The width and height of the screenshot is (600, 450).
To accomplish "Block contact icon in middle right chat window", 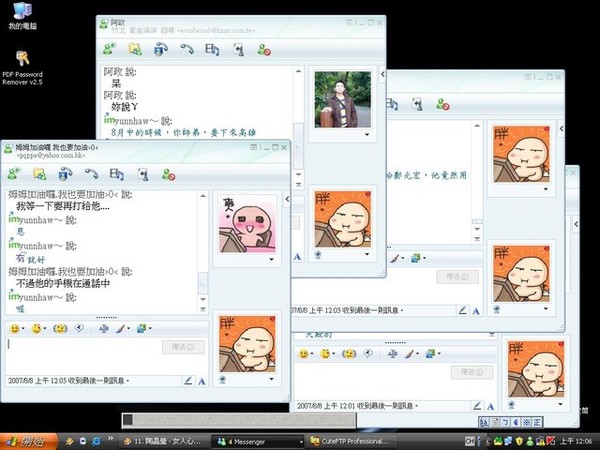I will [x=443, y=104].
